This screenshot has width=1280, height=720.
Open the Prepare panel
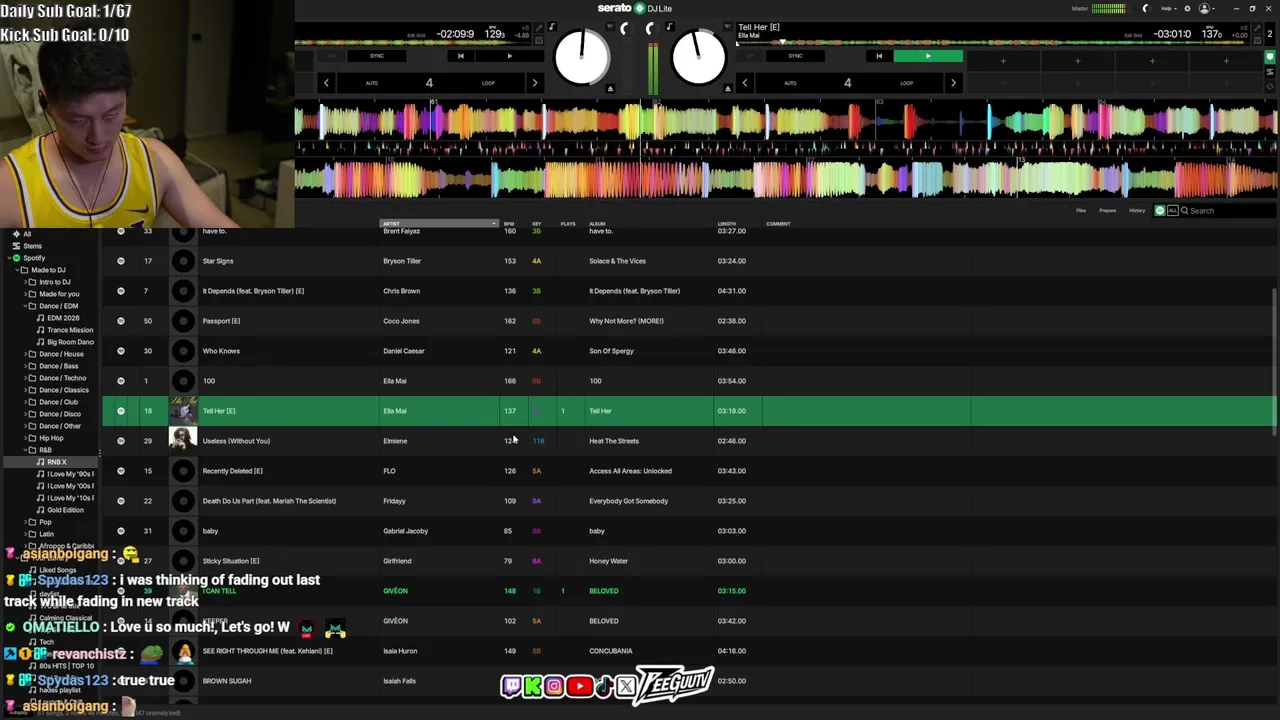click(x=1107, y=211)
